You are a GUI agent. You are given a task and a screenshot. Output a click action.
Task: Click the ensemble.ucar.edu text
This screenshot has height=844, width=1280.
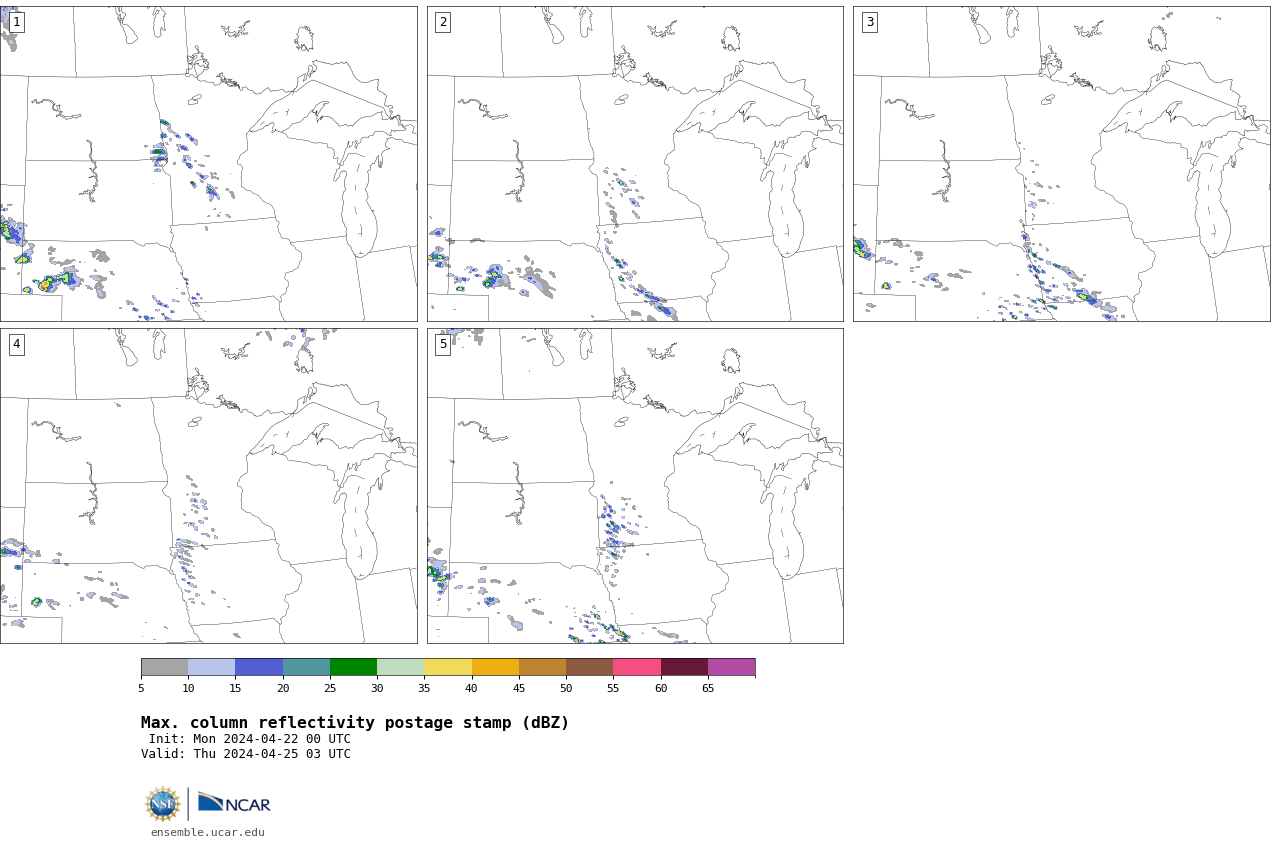[x=208, y=832]
